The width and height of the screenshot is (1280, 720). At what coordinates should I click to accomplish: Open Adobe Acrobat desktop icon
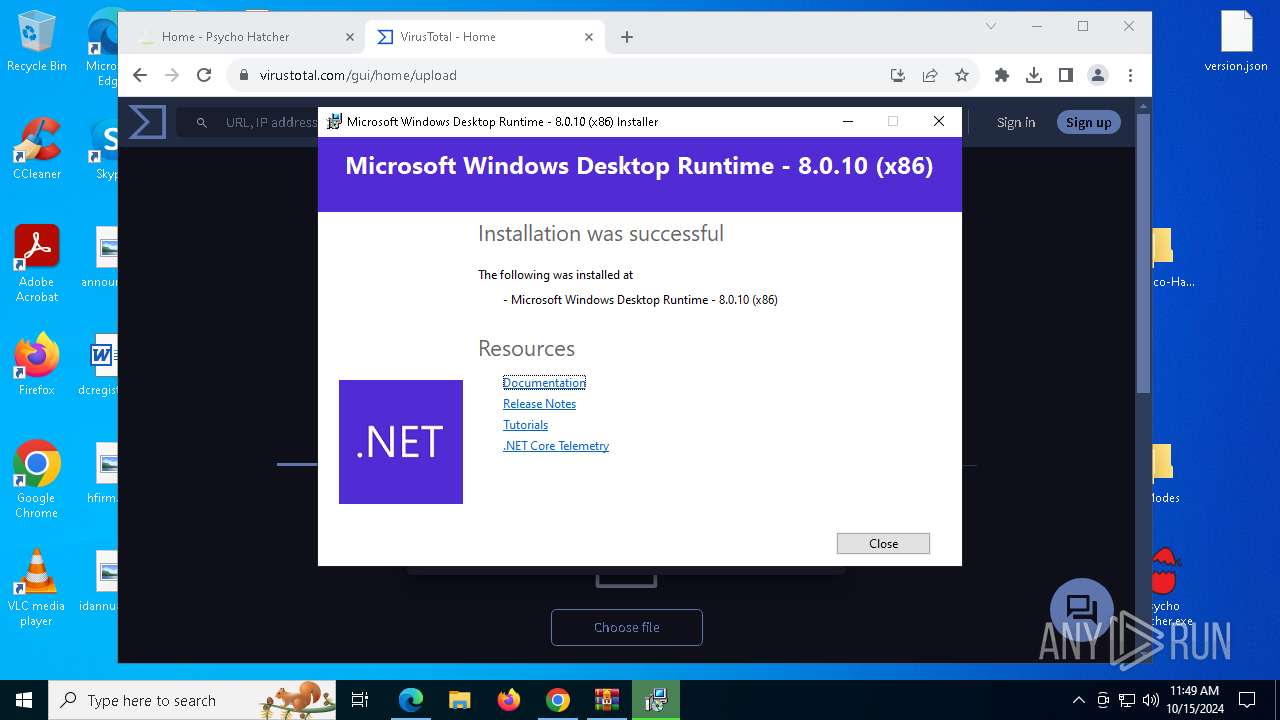tap(37, 264)
